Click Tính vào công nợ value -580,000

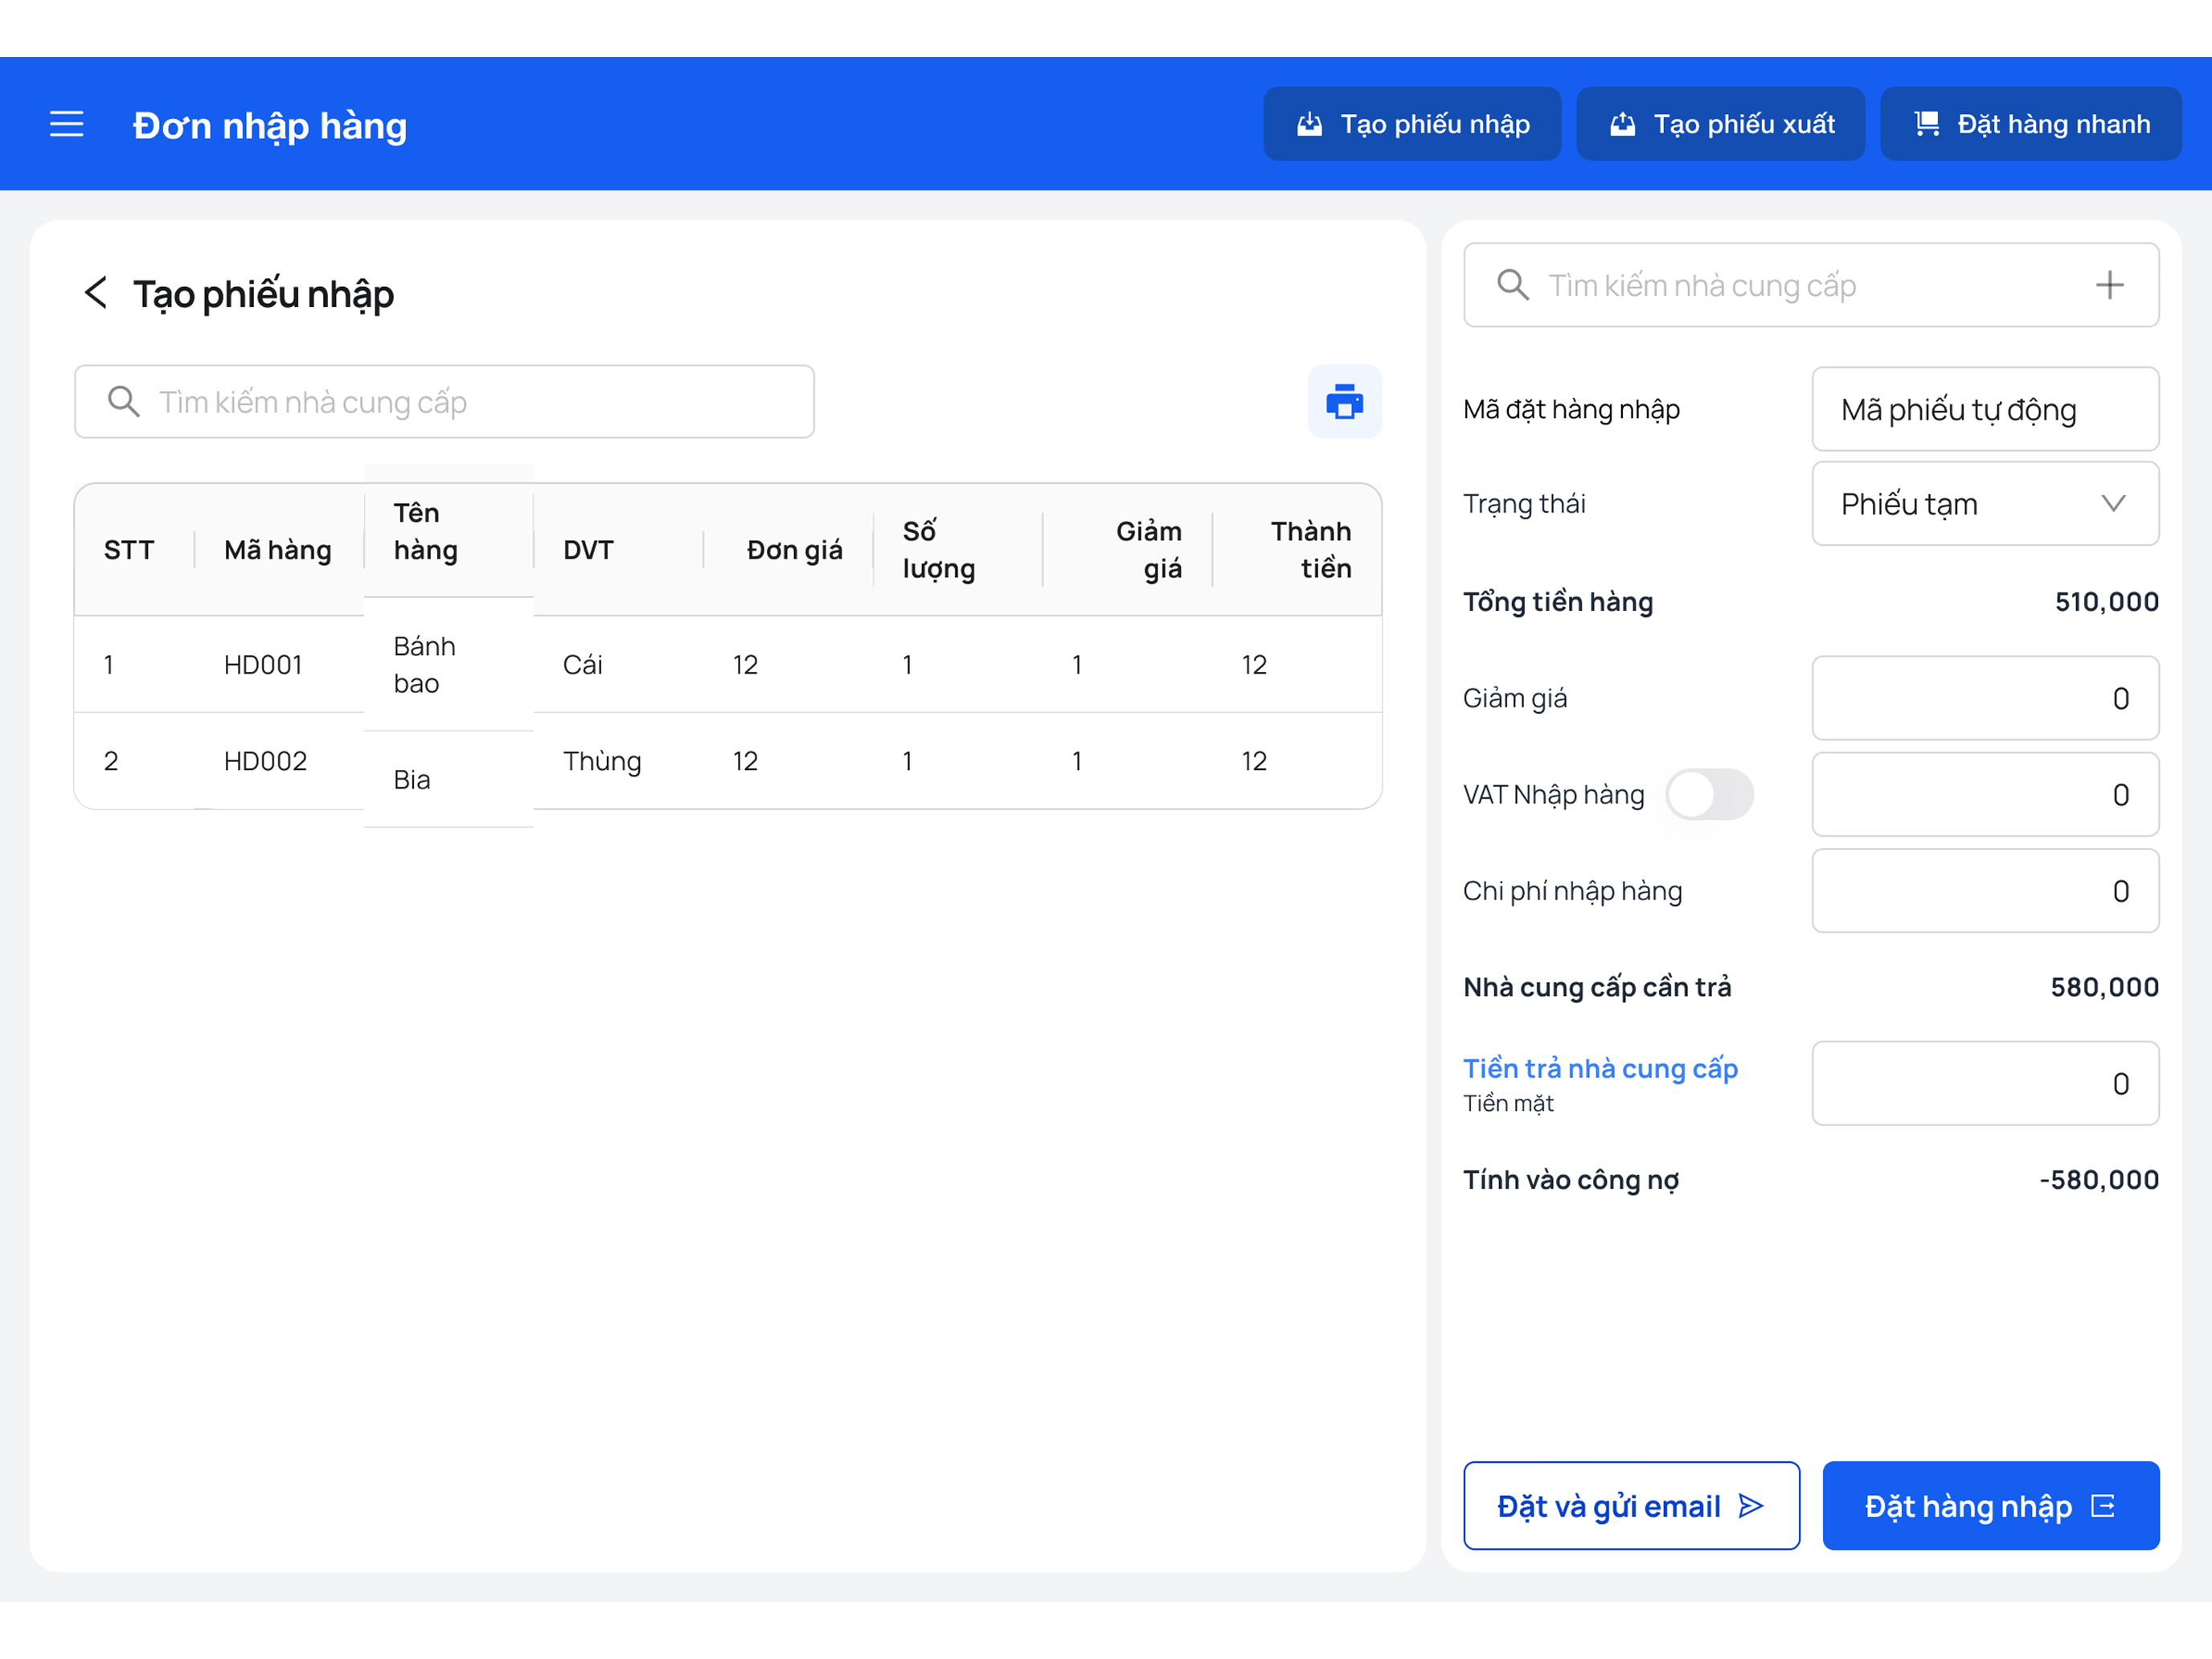(2099, 1180)
